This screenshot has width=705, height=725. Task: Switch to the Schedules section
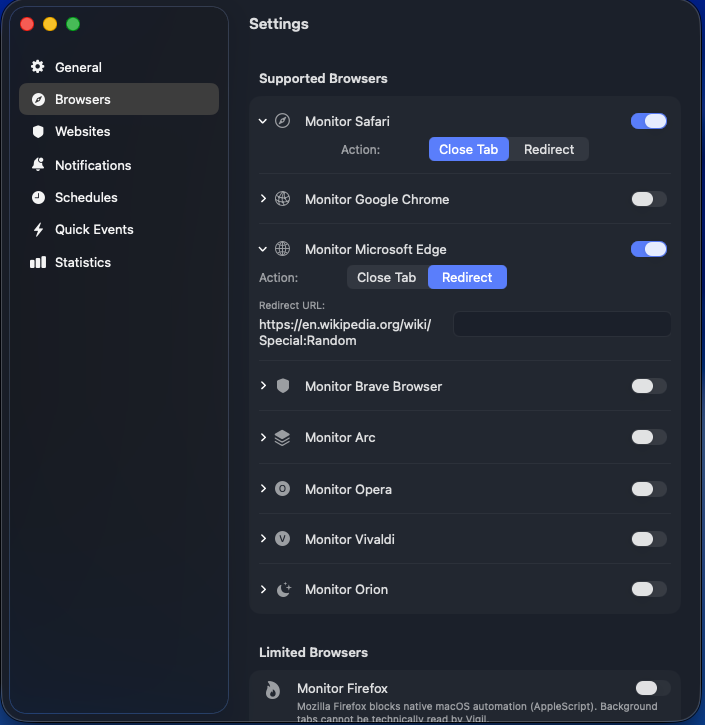click(119, 197)
